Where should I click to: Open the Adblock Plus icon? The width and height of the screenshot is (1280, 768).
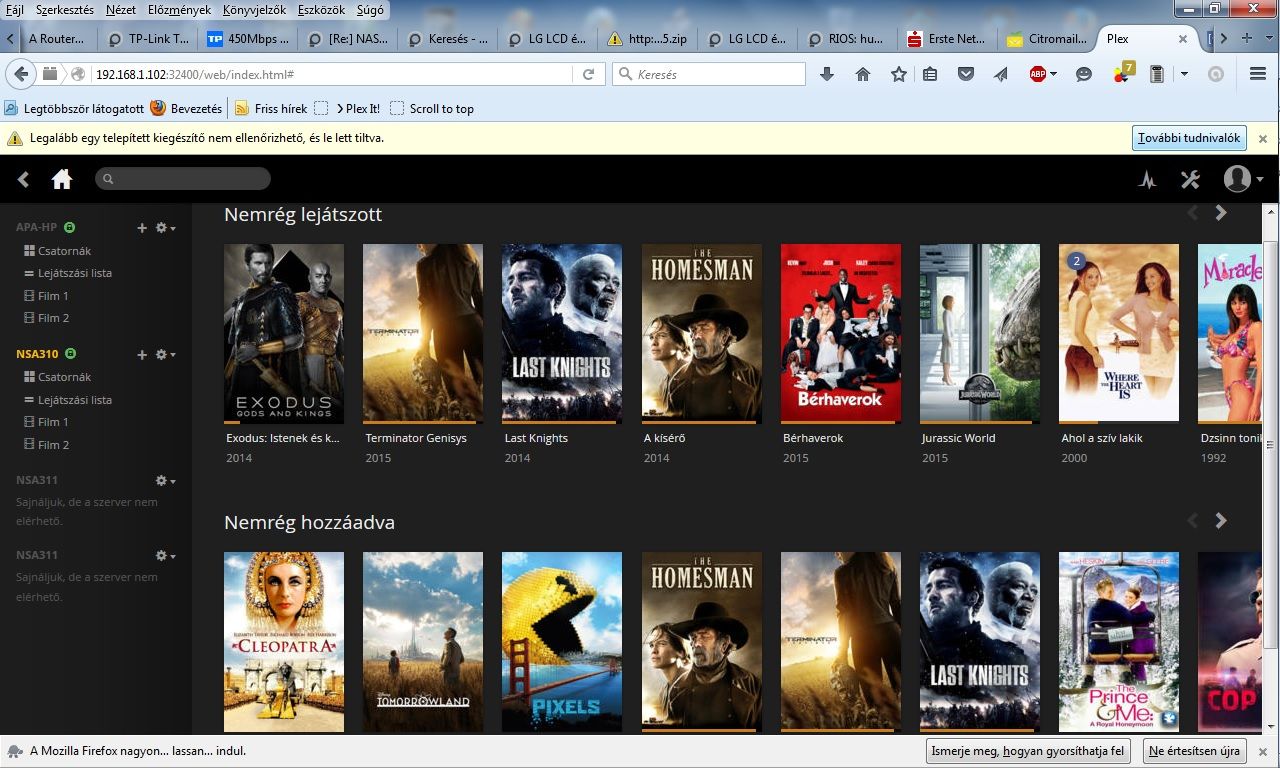[x=1038, y=74]
